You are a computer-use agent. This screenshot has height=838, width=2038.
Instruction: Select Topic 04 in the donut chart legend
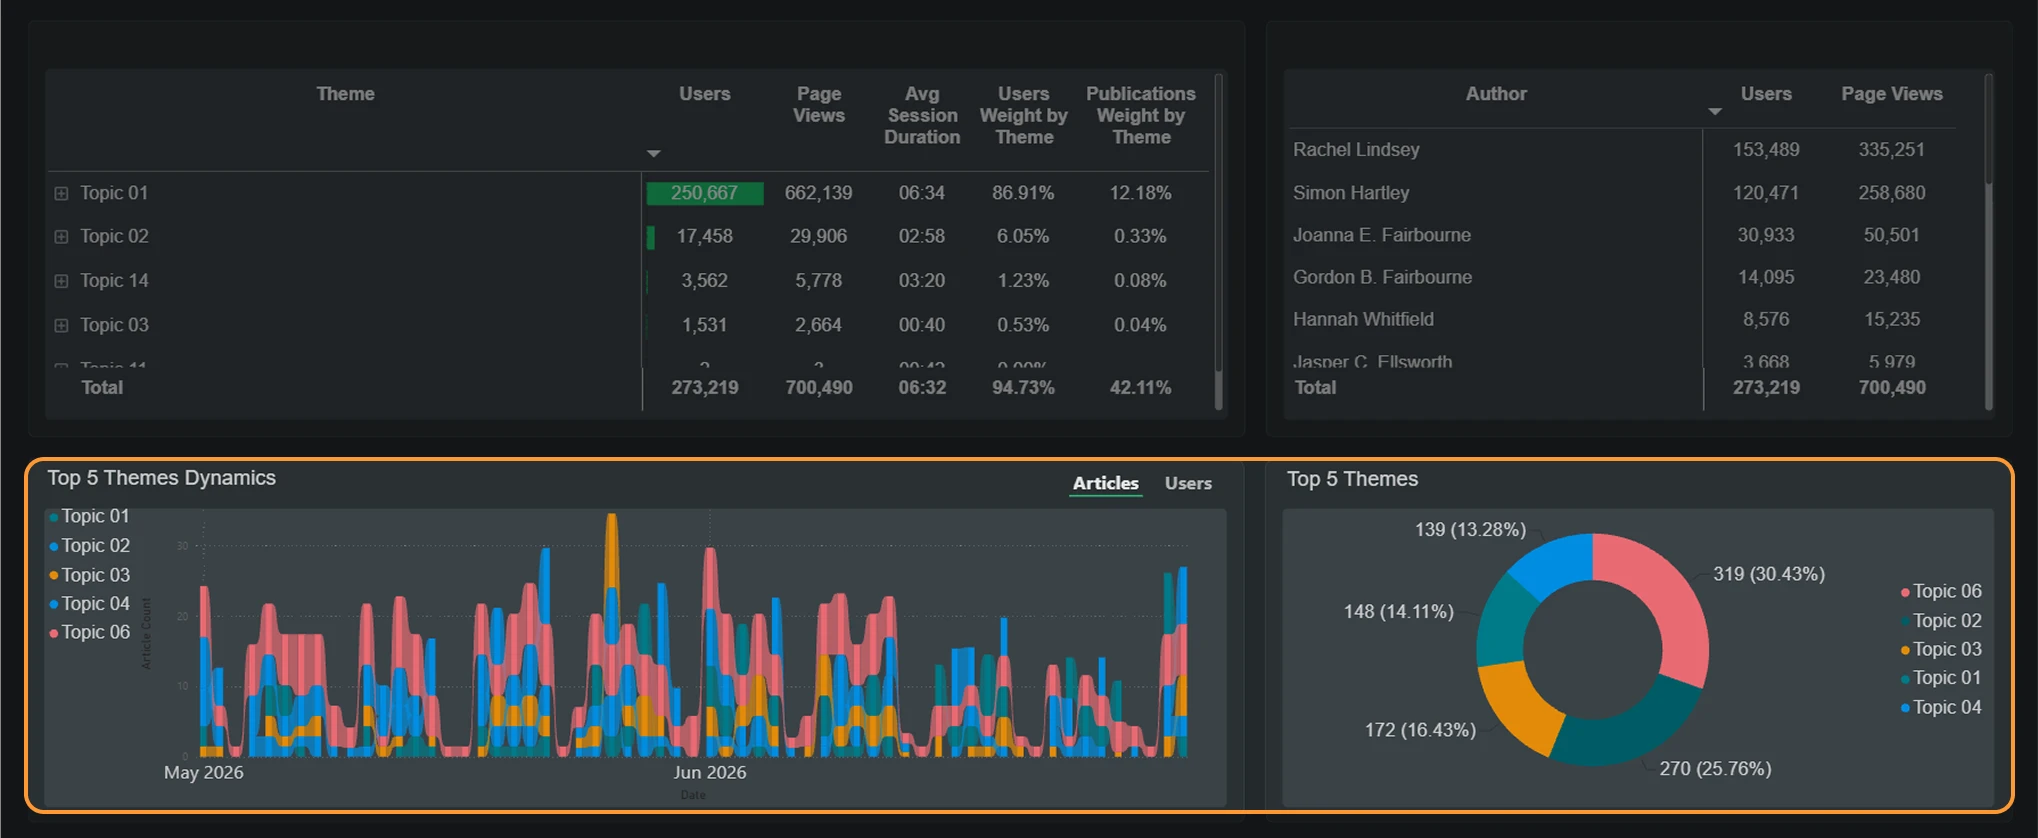(x=1941, y=708)
